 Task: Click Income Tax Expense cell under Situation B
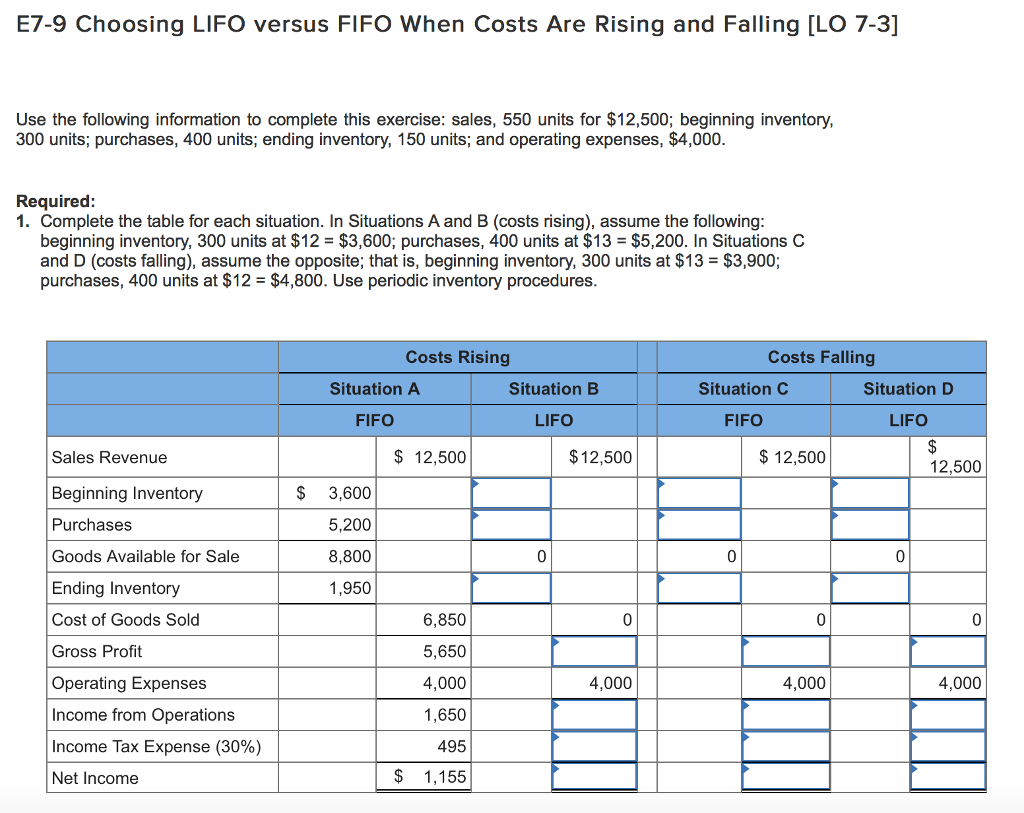click(x=595, y=746)
